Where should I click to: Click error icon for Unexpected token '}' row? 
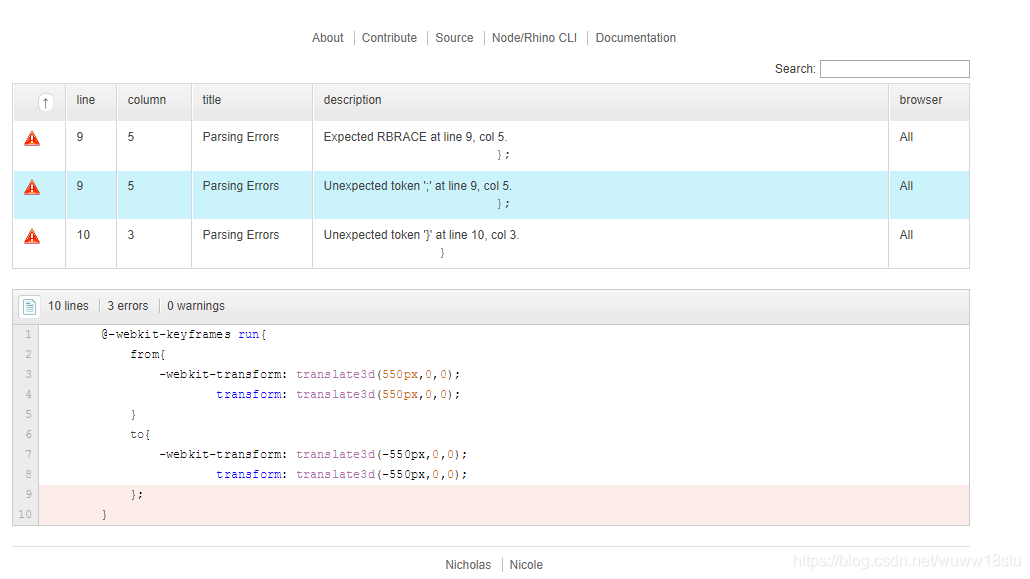tap(32, 237)
